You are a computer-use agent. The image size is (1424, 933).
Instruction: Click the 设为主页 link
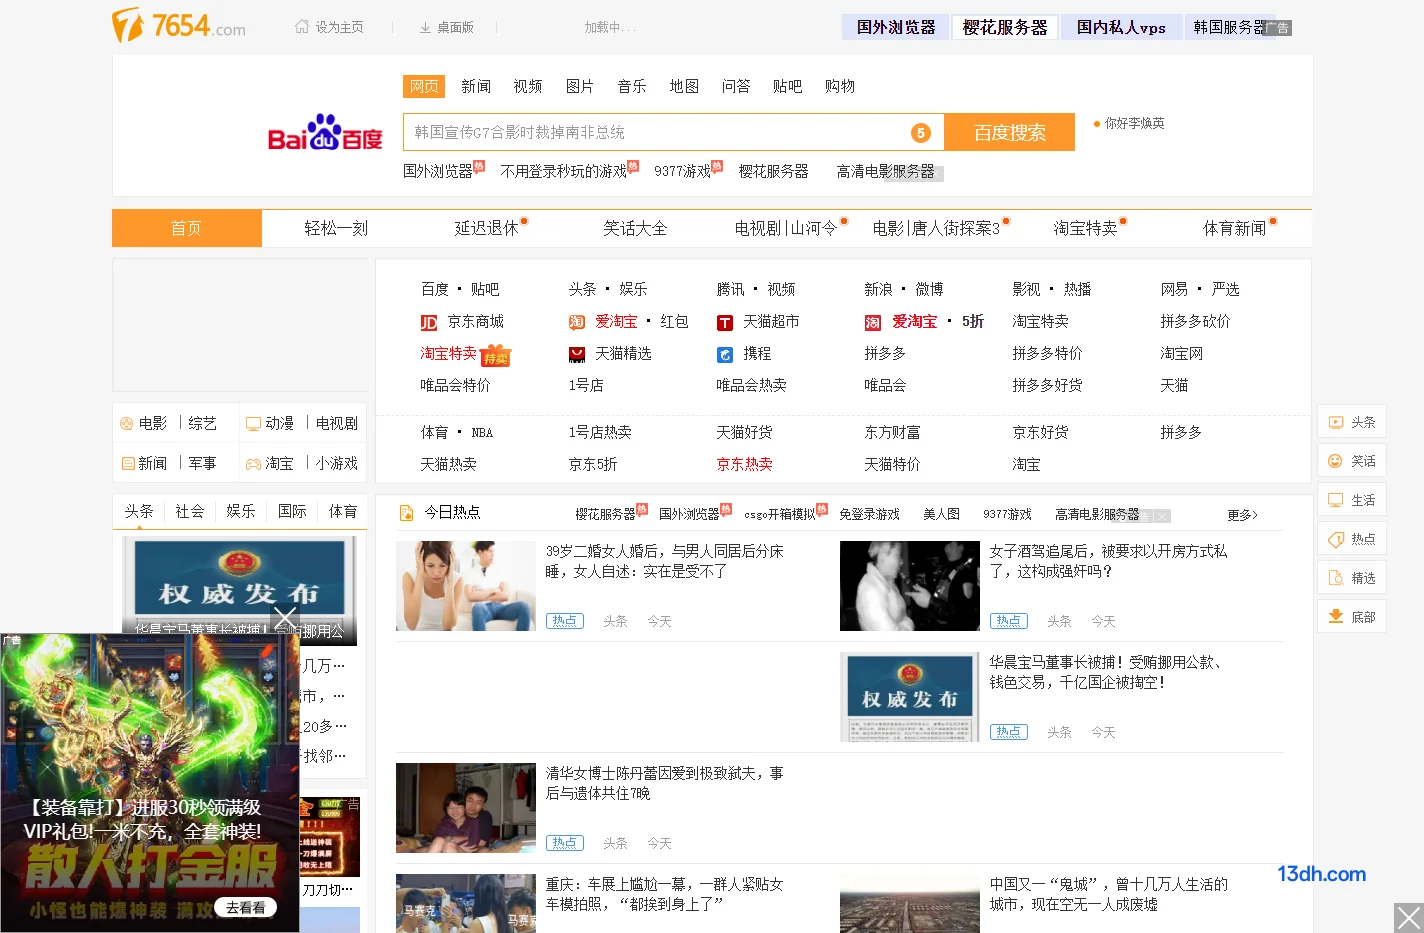coord(340,27)
